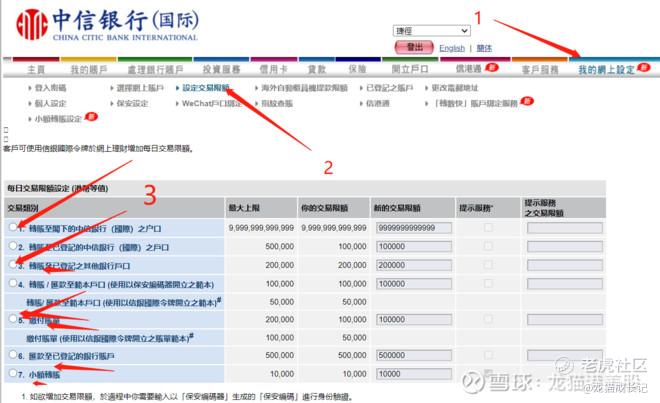Click new limit field showing 200000

point(414,265)
